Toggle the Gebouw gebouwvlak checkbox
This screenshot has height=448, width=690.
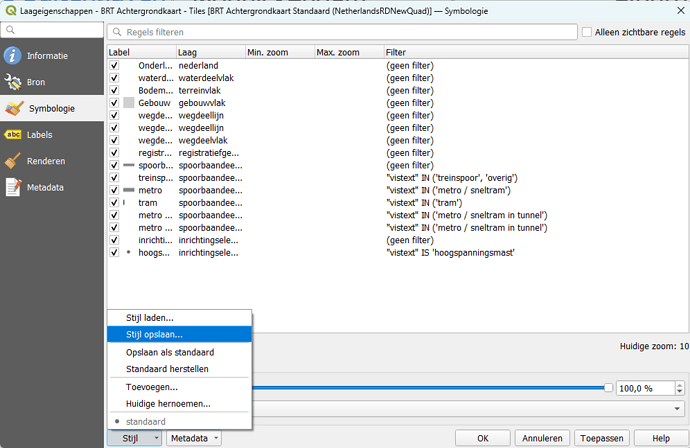tap(114, 103)
